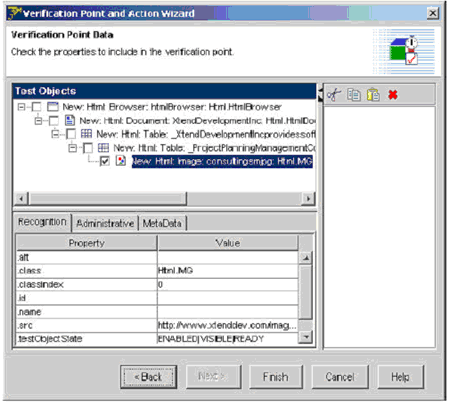The image size is (450, 408).
Task: Collapse the Html Browser tree node
Action: click(x=22, y=107)
